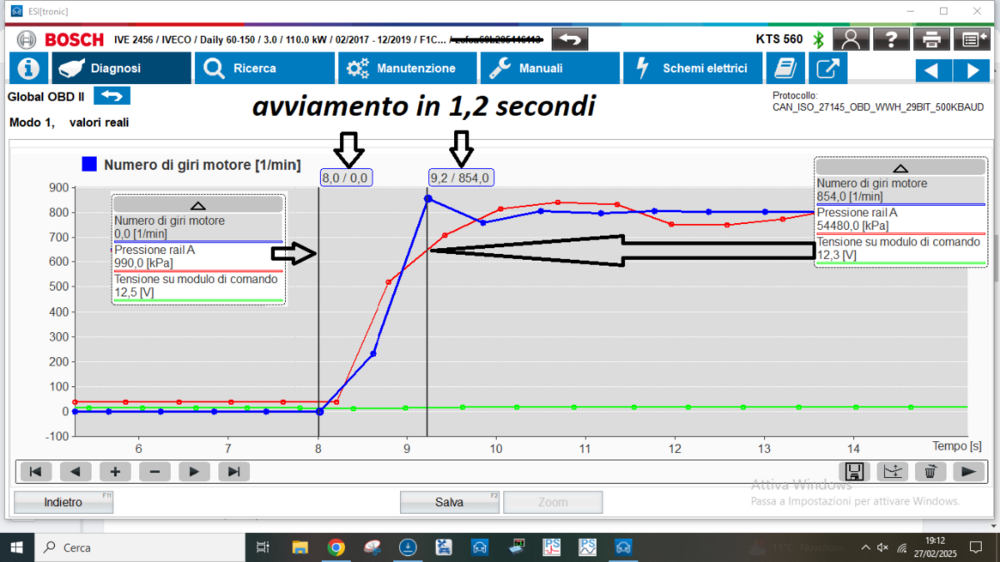Screen dimensions: 1000x562
Task: Click the floppy disk save icon in graph toolbar
Action: pyautogui.click(x=854, y=471)
